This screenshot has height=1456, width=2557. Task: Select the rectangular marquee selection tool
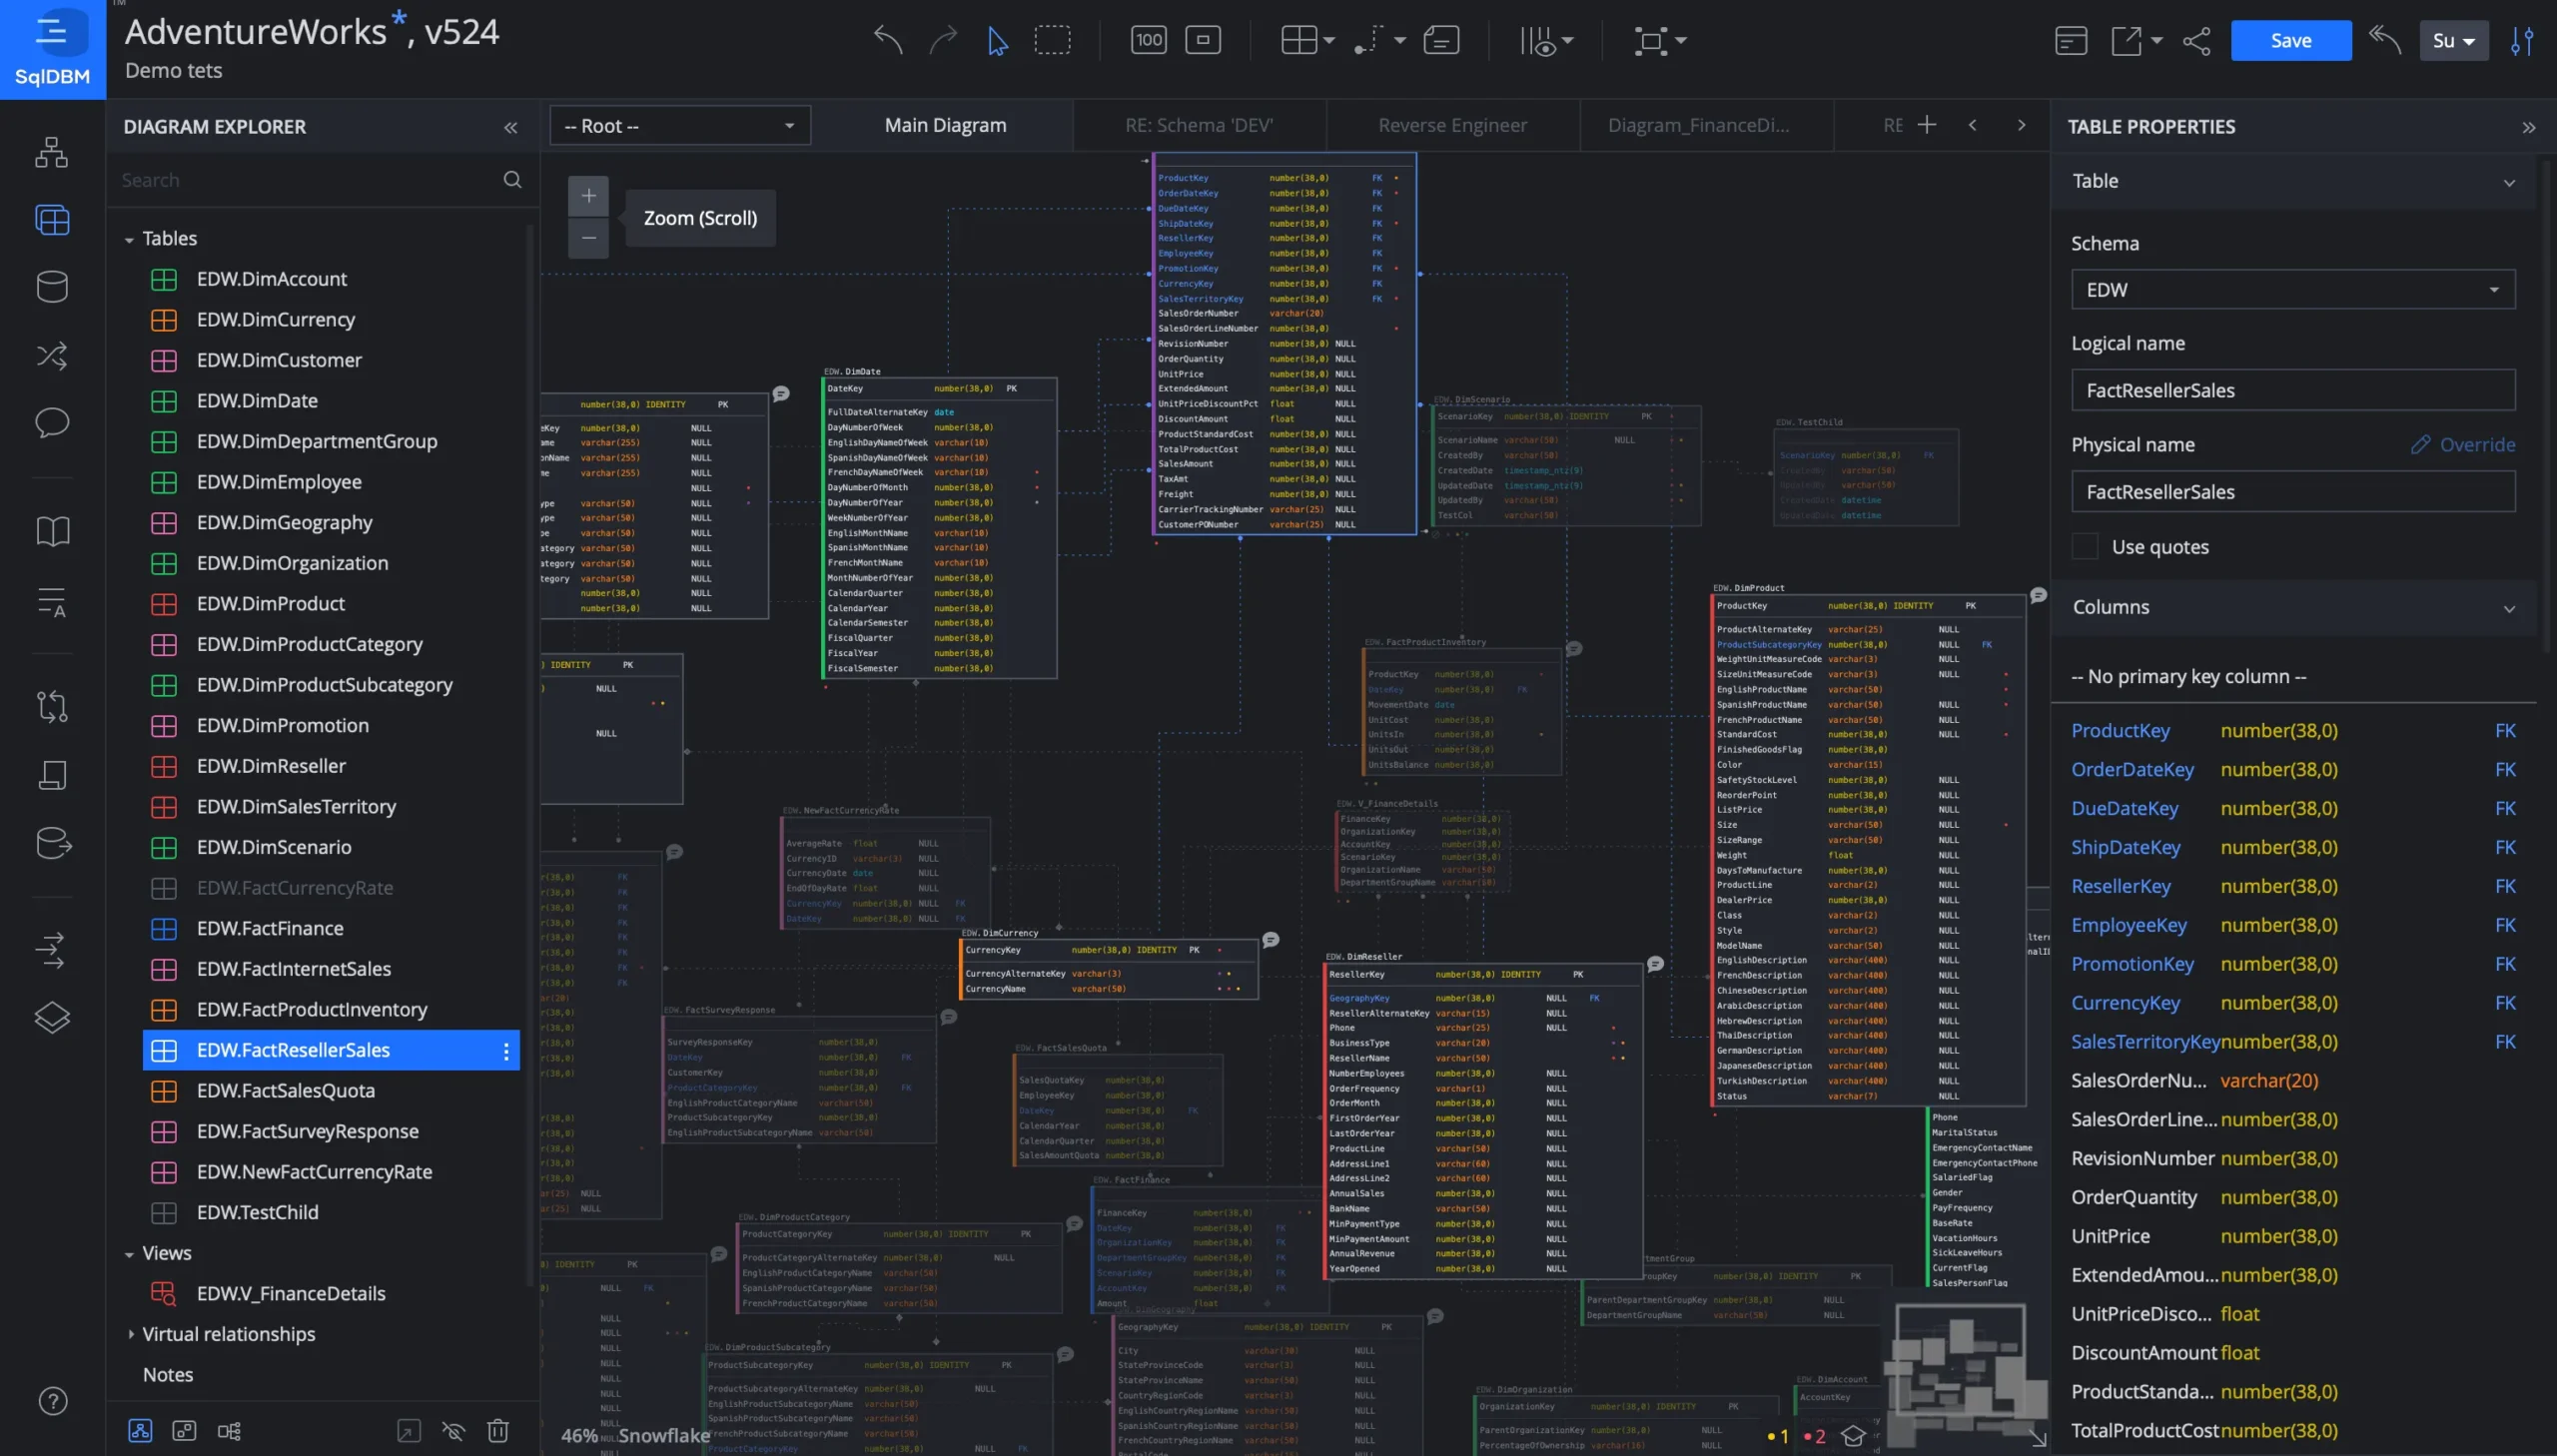[x=1052, y=40]
